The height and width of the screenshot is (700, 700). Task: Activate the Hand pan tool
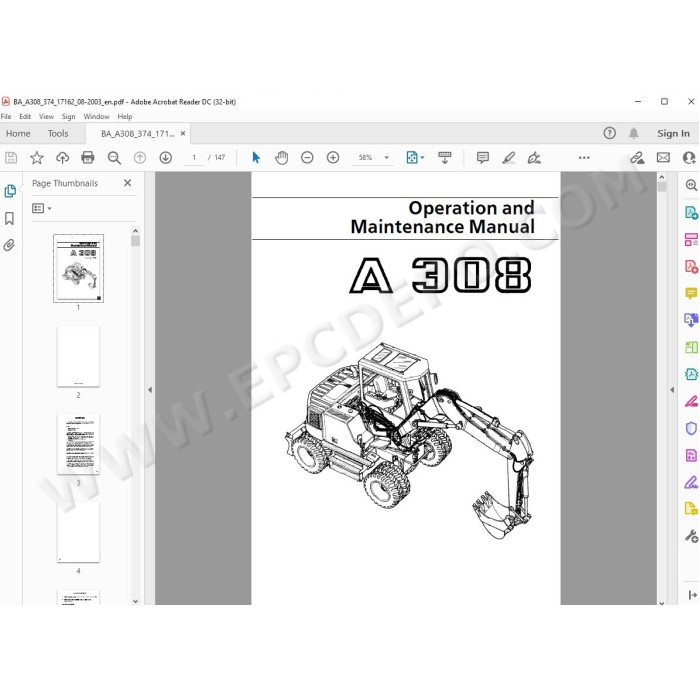click(x=282, y=158)
